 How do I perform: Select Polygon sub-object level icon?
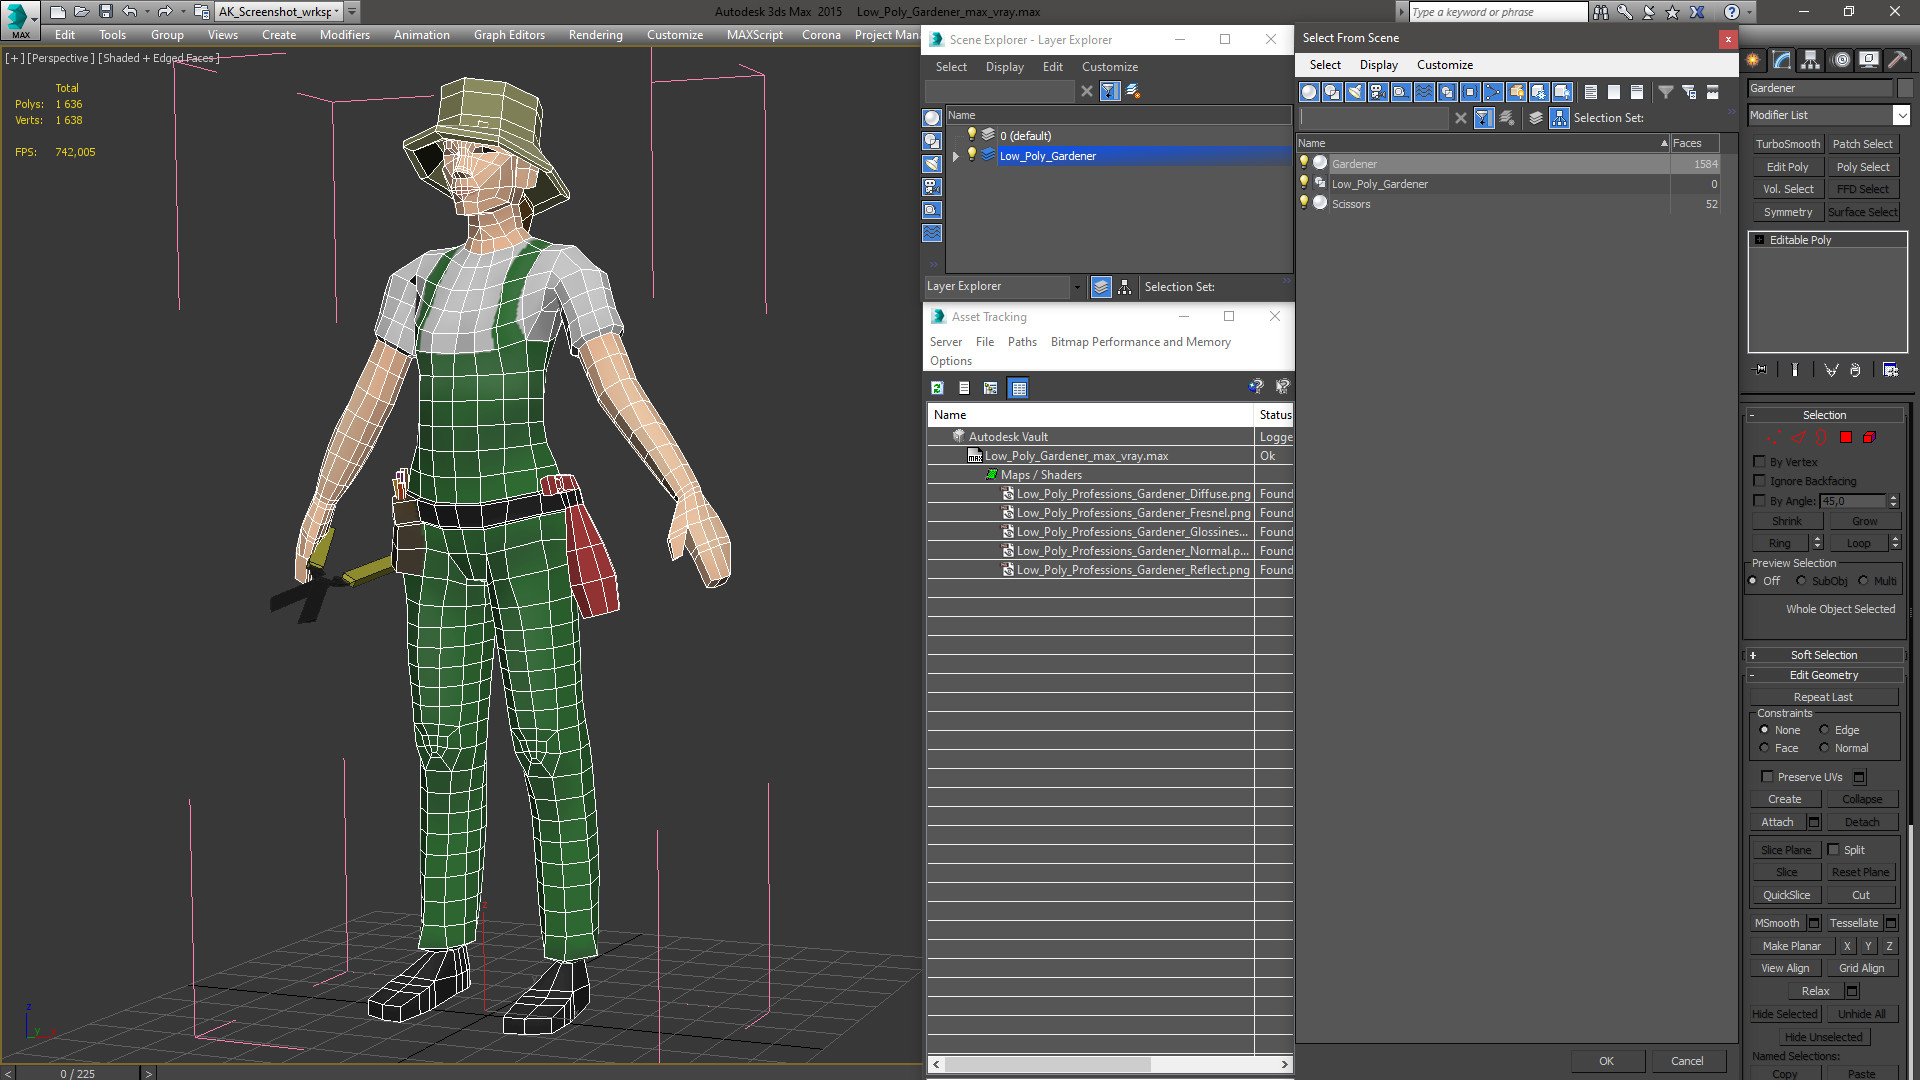(x=1846, y=438)
